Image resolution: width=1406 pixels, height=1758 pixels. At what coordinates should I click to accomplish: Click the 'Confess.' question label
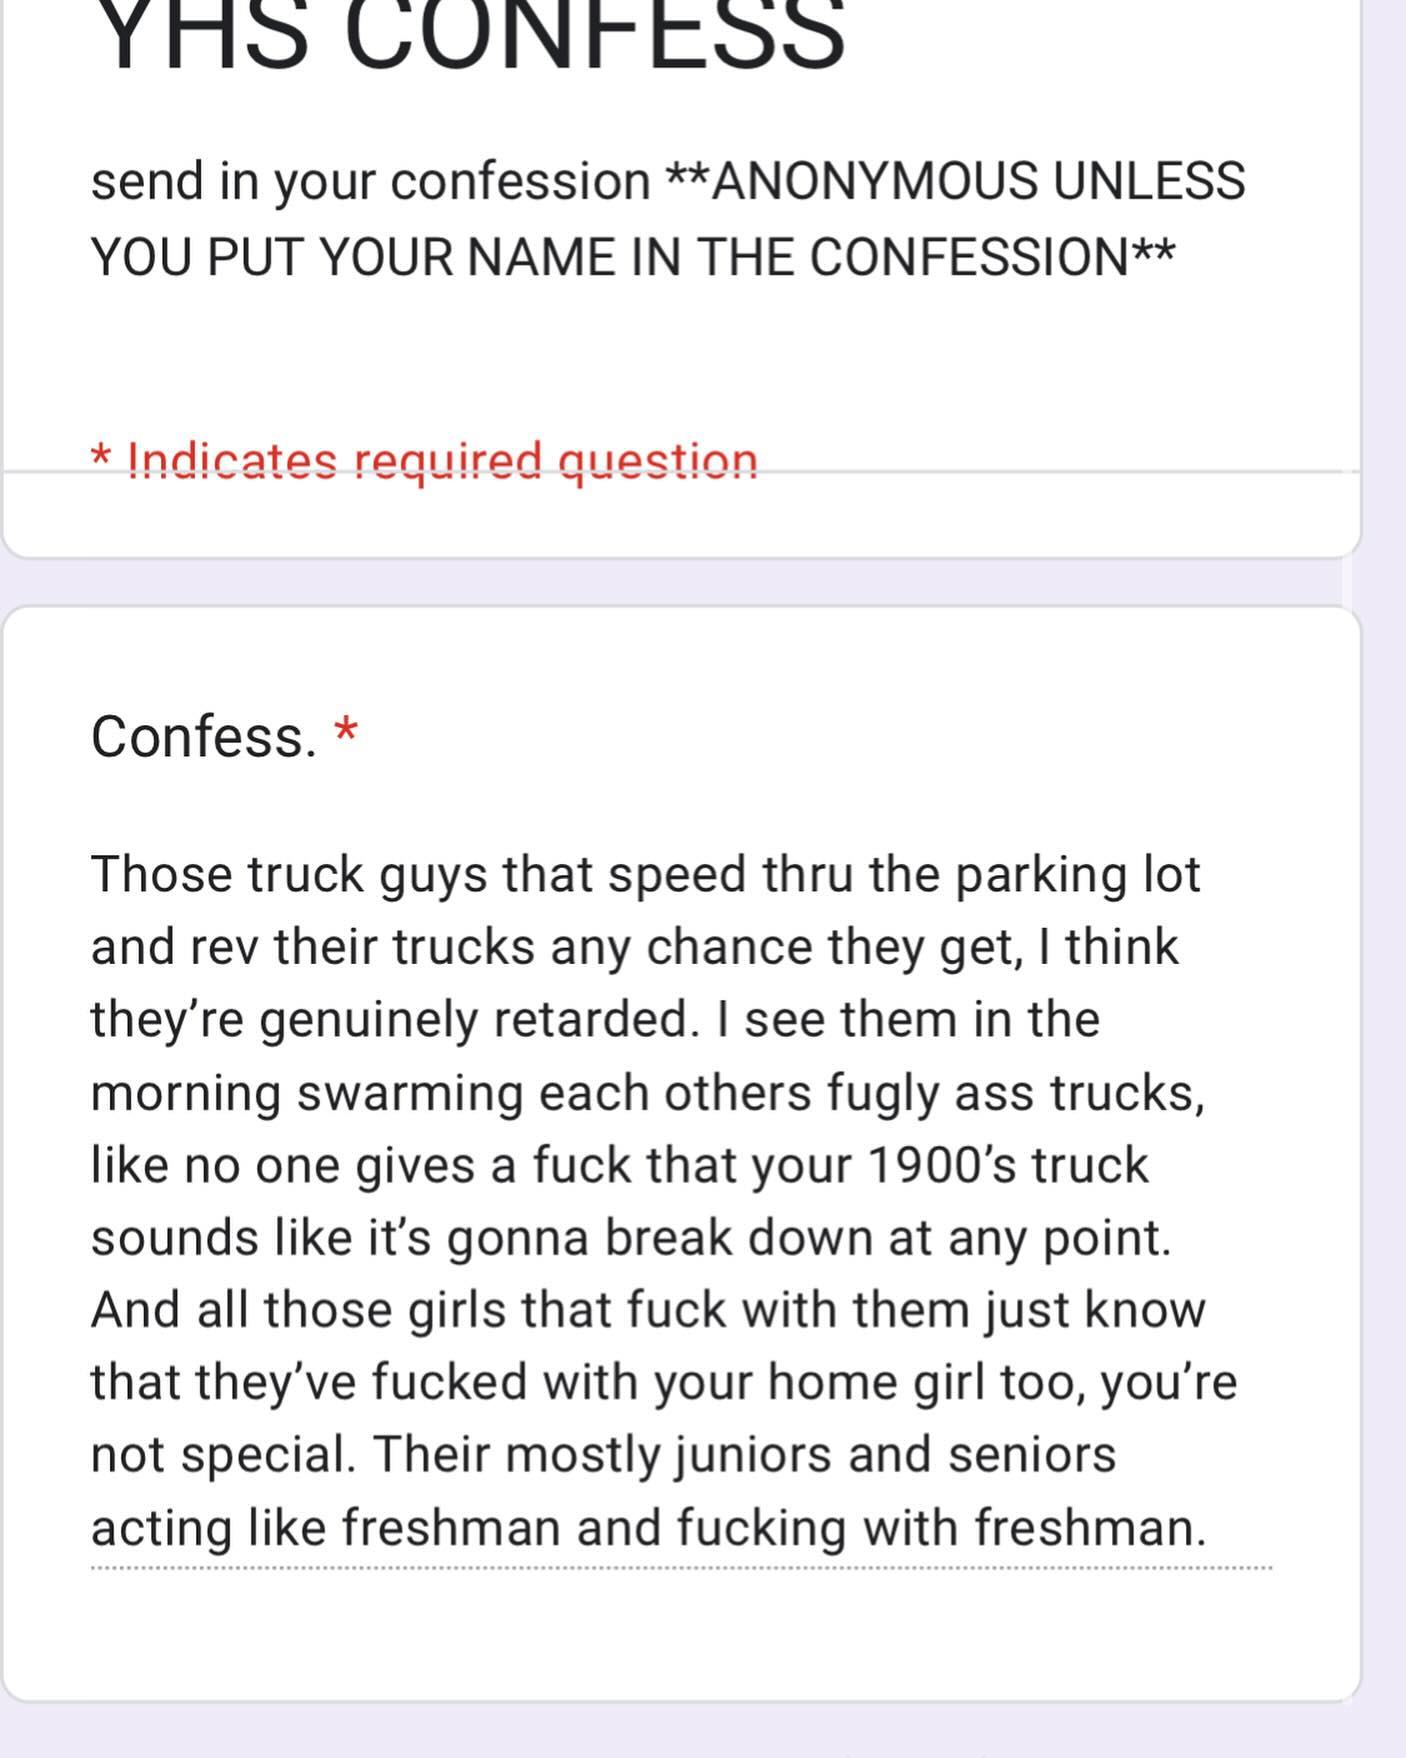(x=203, y=737)
